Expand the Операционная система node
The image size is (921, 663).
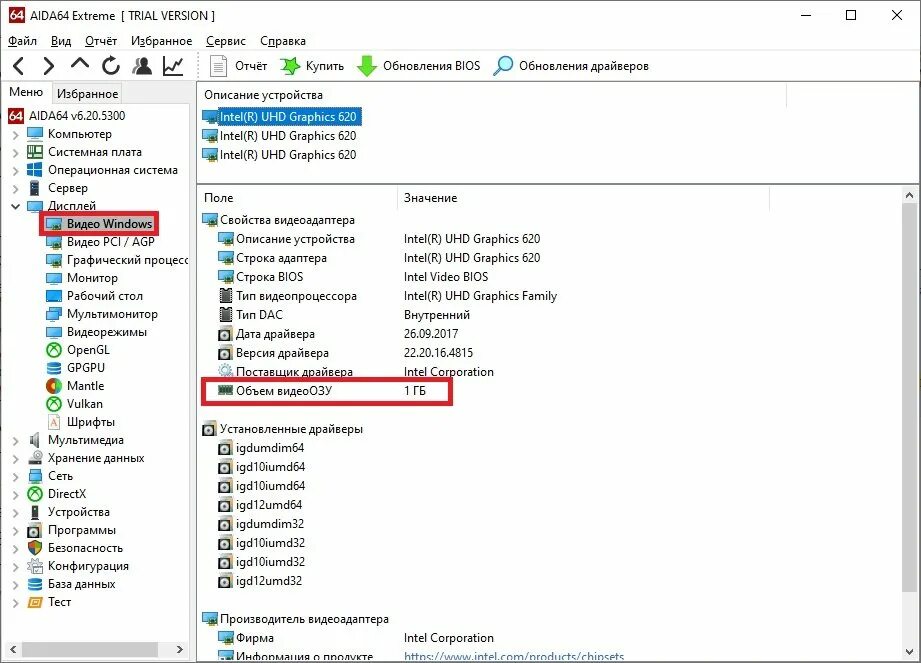(16, 171)
